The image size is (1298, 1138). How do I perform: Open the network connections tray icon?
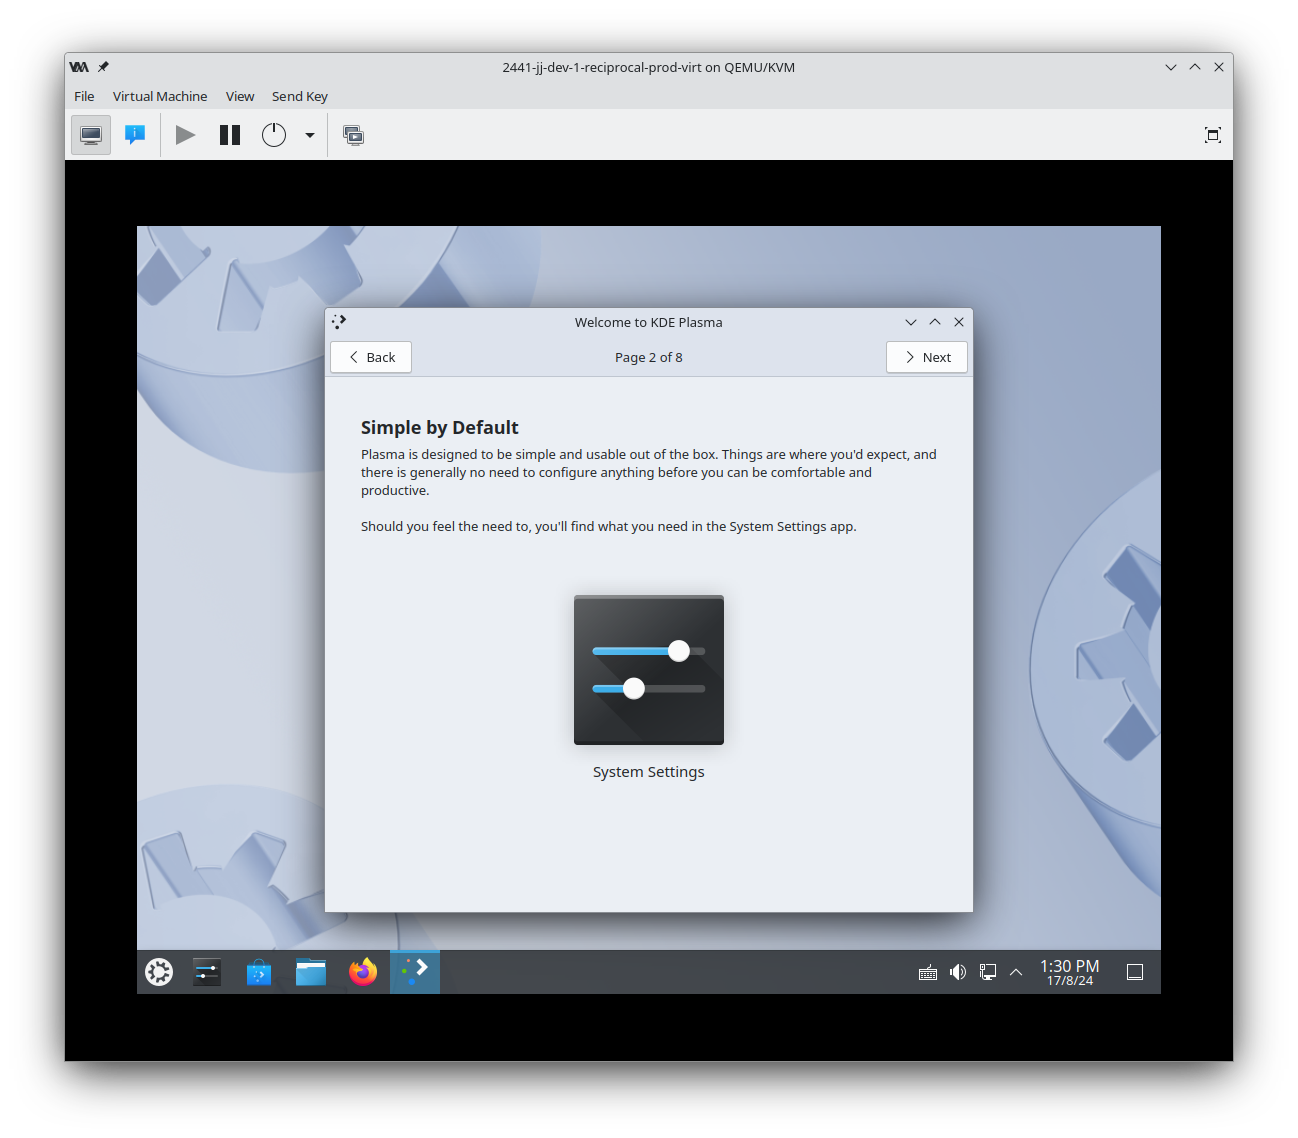click(x=988, y=972)
